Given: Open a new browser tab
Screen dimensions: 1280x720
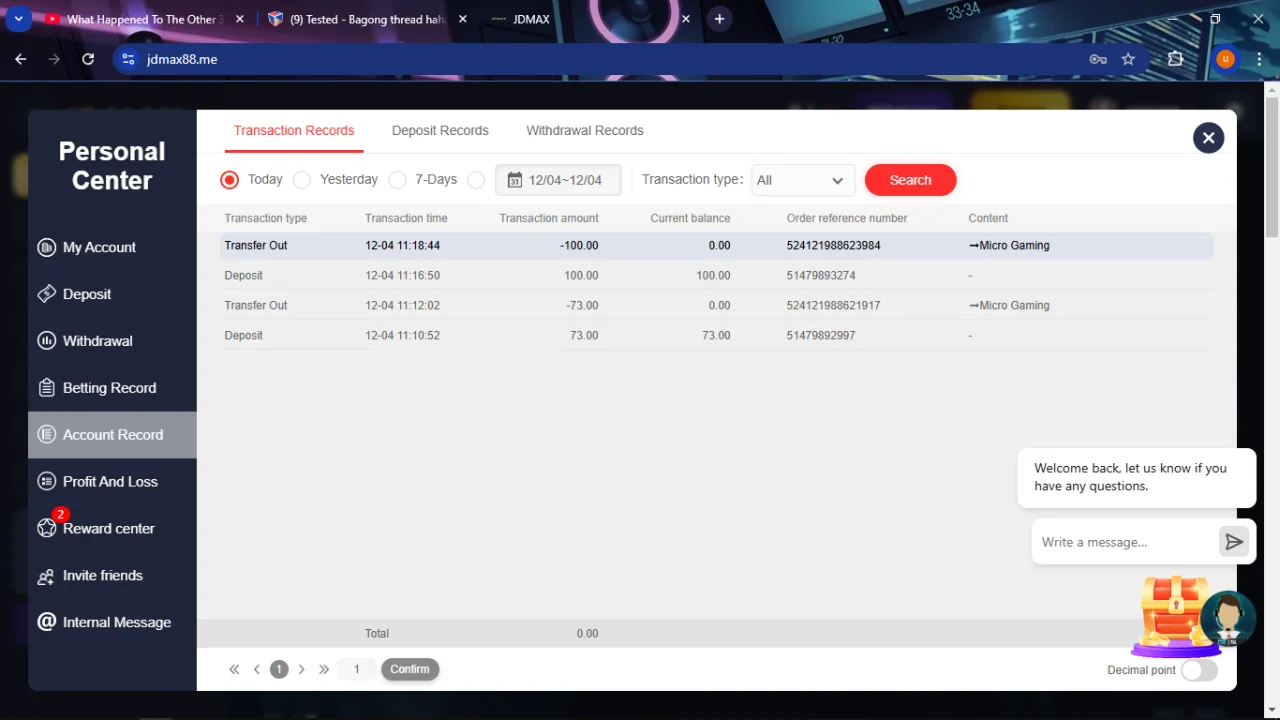Looking at the screenshot, I should [719, 19].
